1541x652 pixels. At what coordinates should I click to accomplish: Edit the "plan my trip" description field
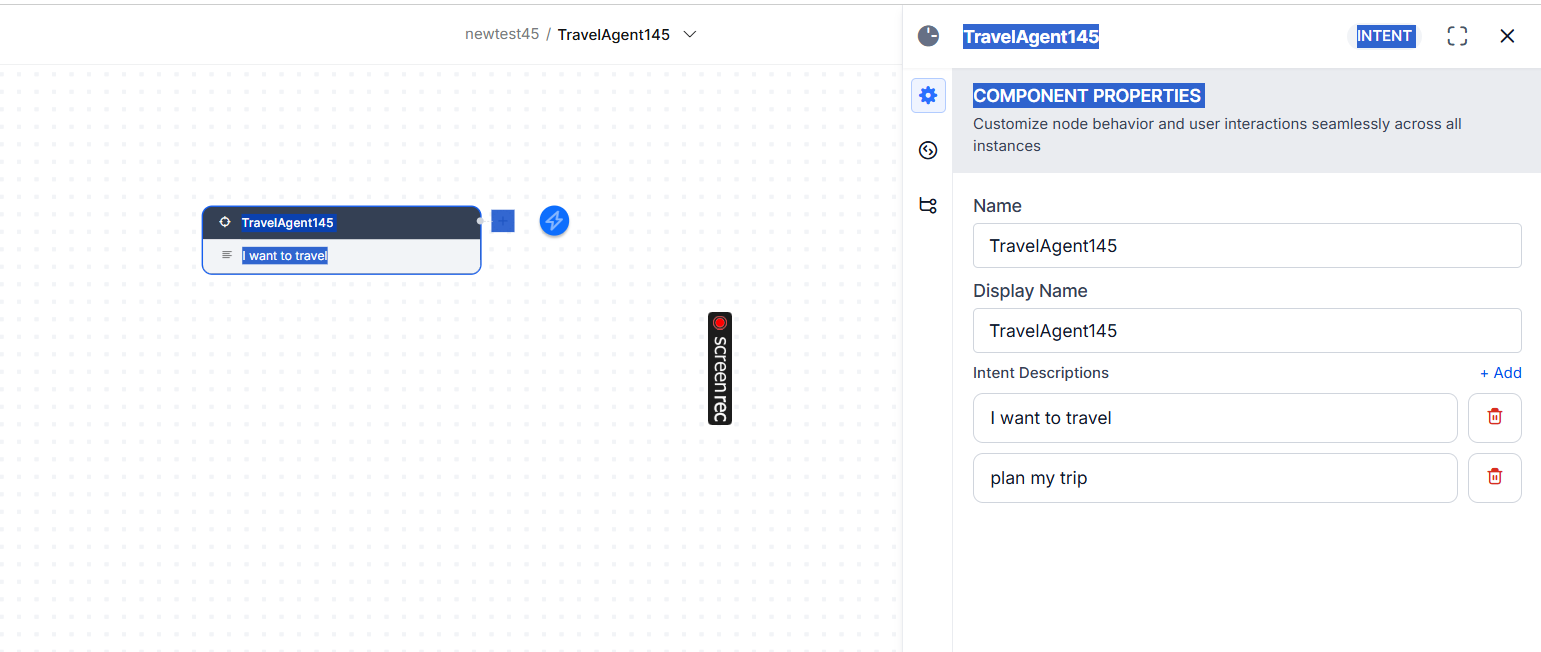tap(1214, 478)
